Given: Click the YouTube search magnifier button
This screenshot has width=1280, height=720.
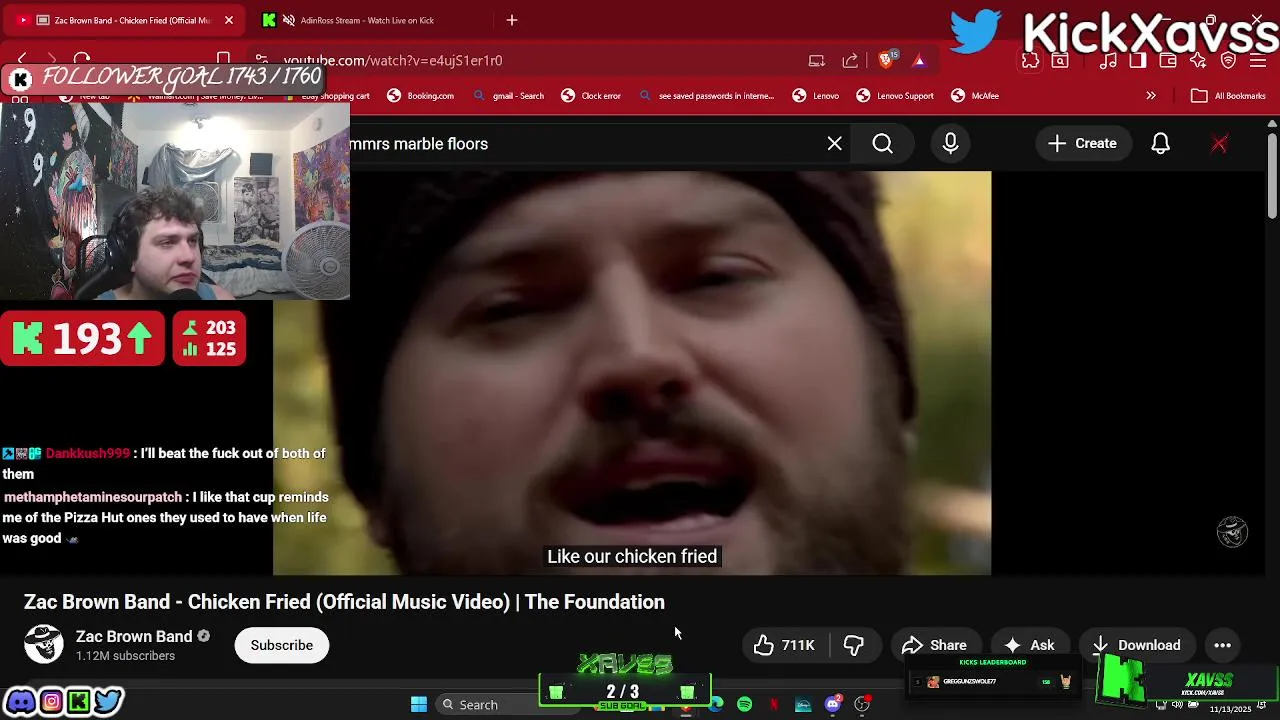Looking at the screenshot, I should pos(883,144).
